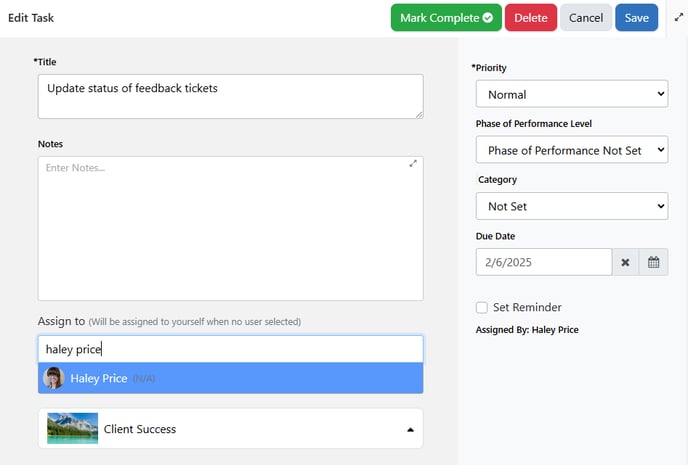Click Haley Price's avatar in the suggestion
This screenshot has height=465, width=688.
pos(54,378)
